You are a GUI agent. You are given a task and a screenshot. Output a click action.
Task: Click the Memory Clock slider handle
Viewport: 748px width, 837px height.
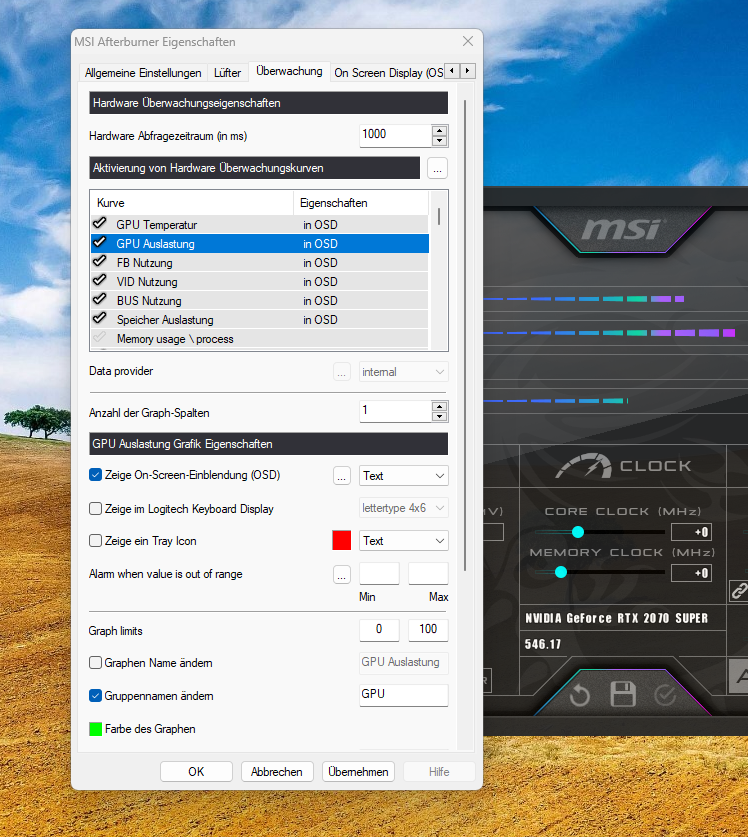click(x=561, y=572)
